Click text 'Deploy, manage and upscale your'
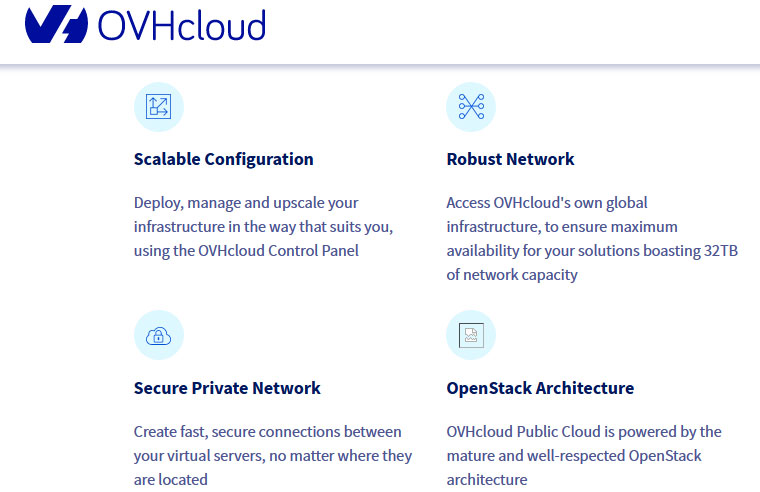 pyautogui.click(x=246, y=203)
